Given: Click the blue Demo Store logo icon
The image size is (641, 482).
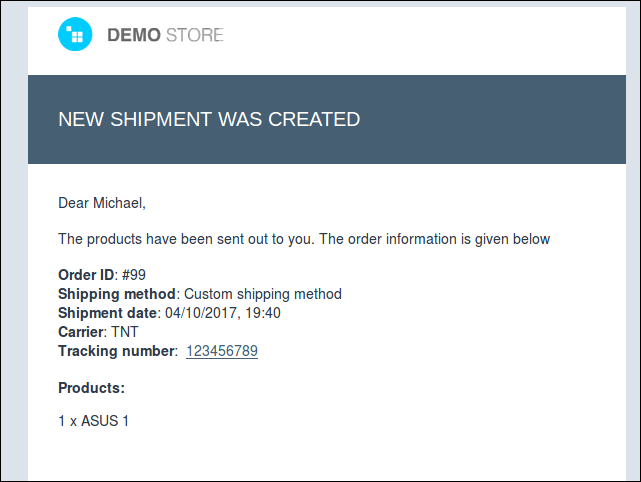Looking at the screenshot, I should [75, 34].
